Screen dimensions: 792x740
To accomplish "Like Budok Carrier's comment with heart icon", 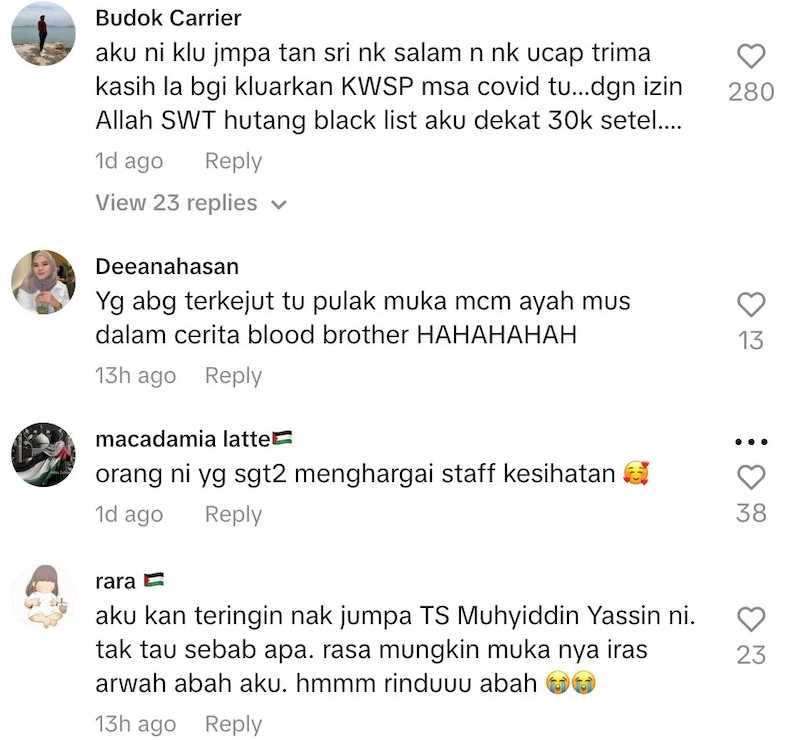I will tap(751, 56).
